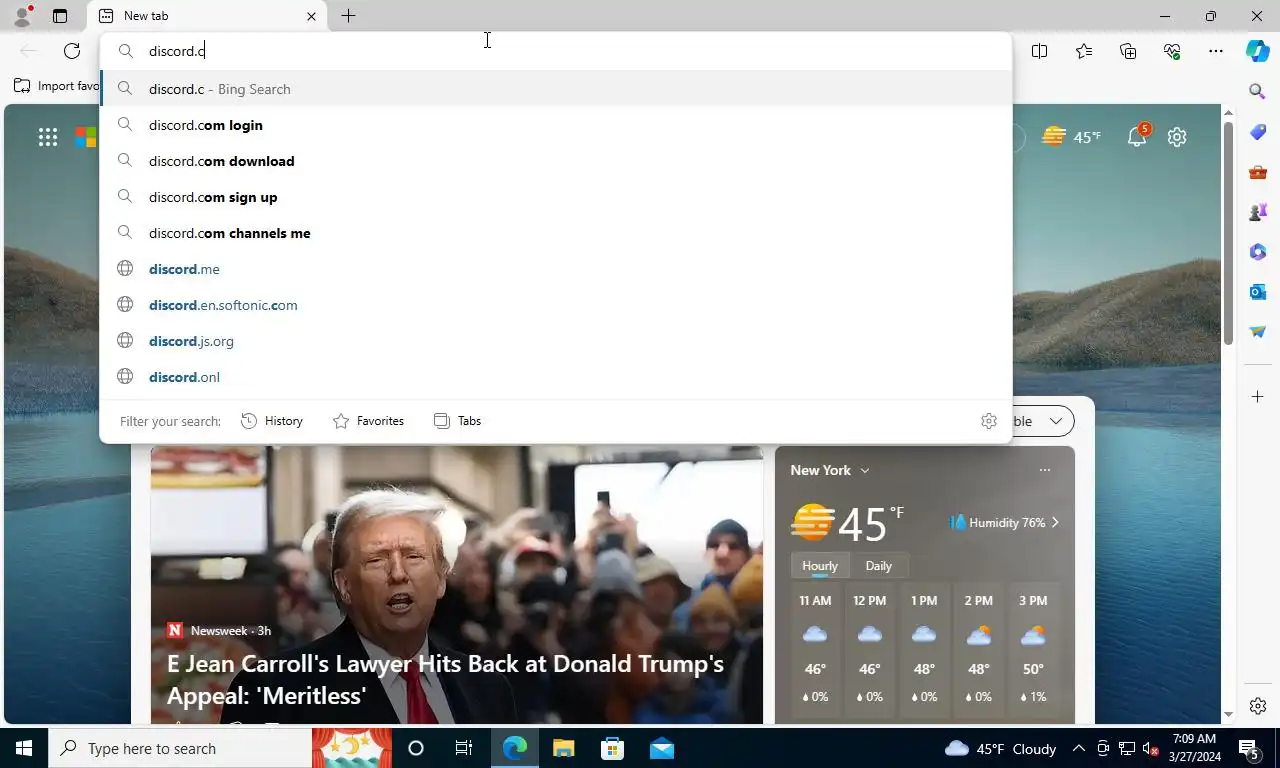
Task: Open sidebar paper plane Drop icon
Action: [1258, 332]
